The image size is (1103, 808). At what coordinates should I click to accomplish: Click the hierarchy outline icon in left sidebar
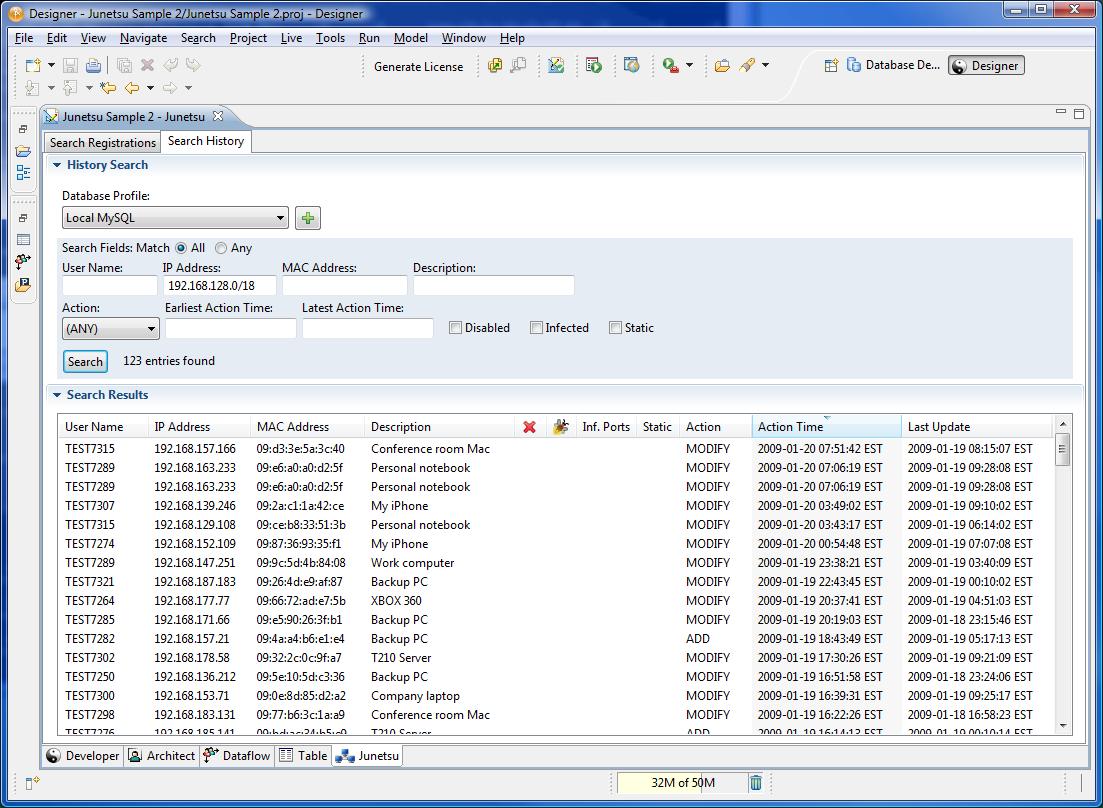23,172
